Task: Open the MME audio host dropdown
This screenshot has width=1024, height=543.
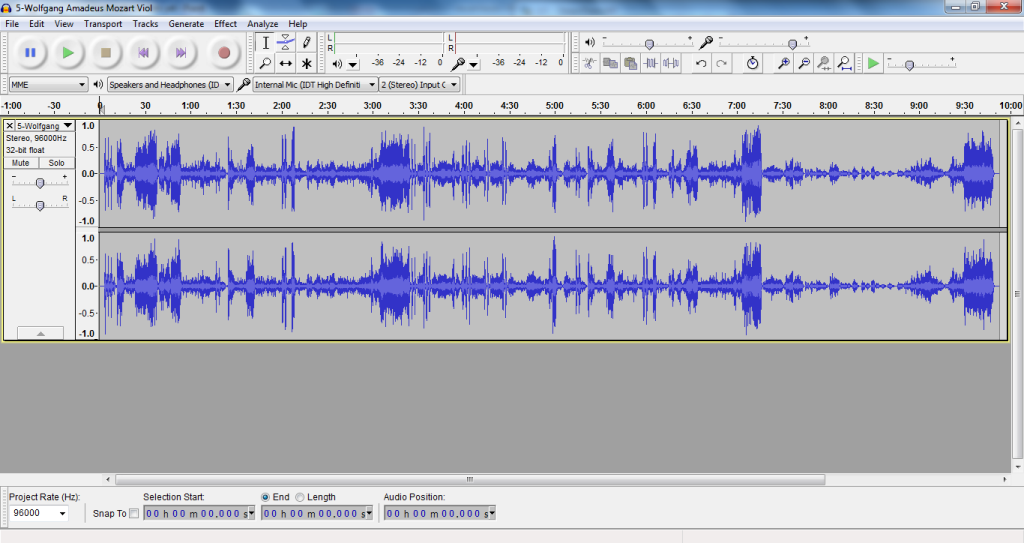Action: 47,85
